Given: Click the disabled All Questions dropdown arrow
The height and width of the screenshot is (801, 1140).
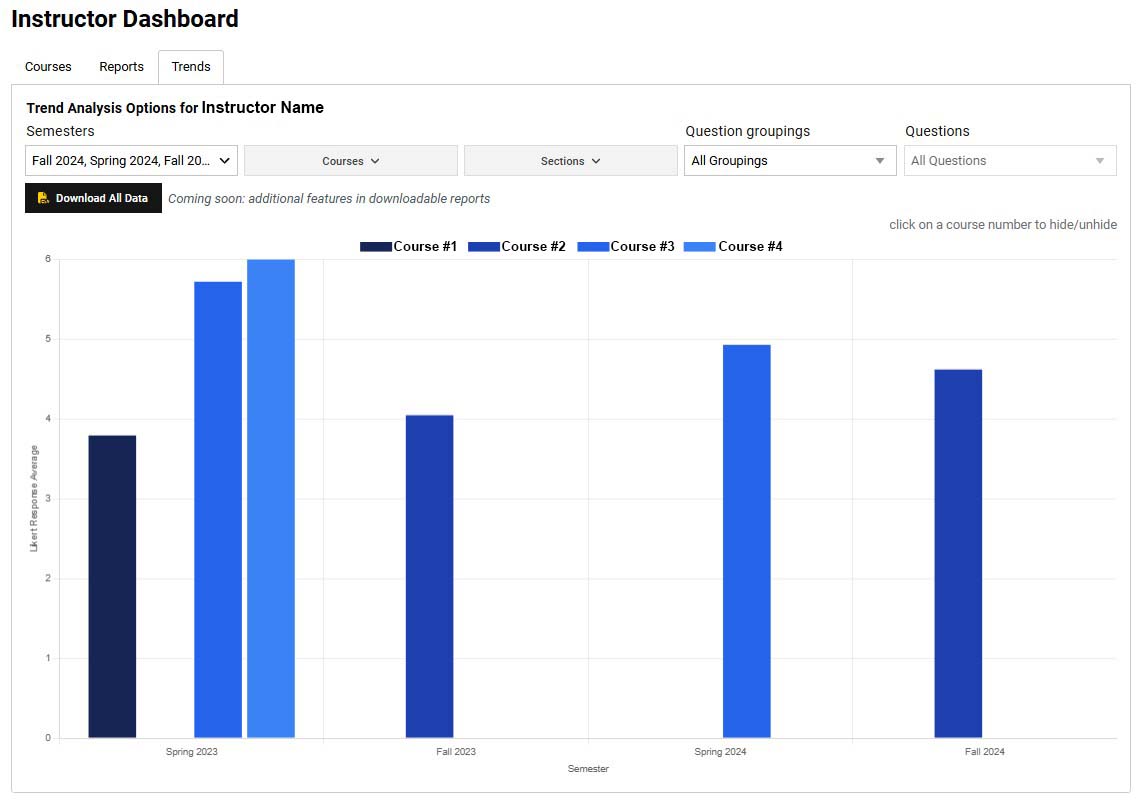Looking at the screenshot, I should click(x=1101, y=160).
